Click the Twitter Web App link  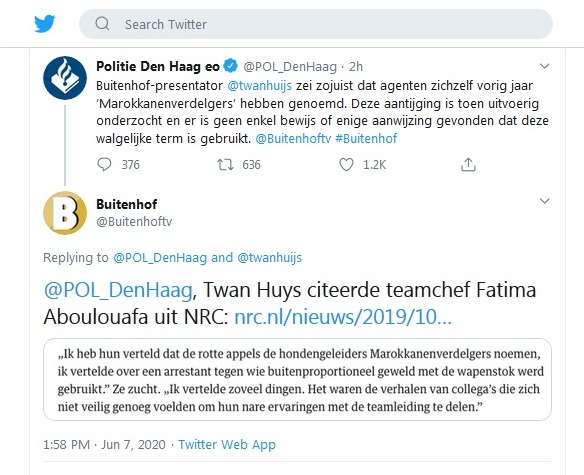(227, 444)
